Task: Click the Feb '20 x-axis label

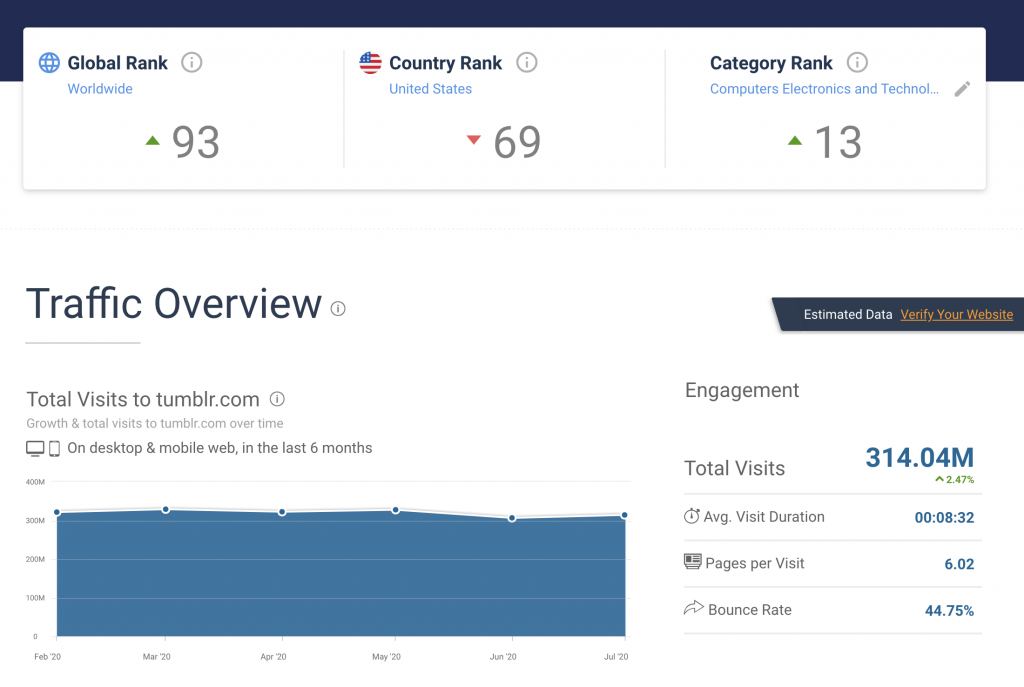Action: click(x=47, y=656)
